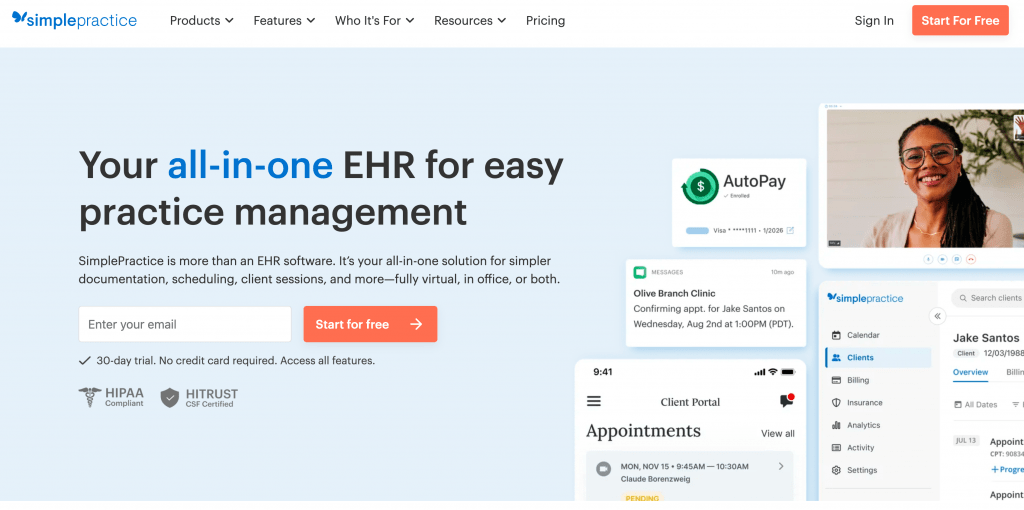
Task: Open the All Dates filter
Action: 976,405
